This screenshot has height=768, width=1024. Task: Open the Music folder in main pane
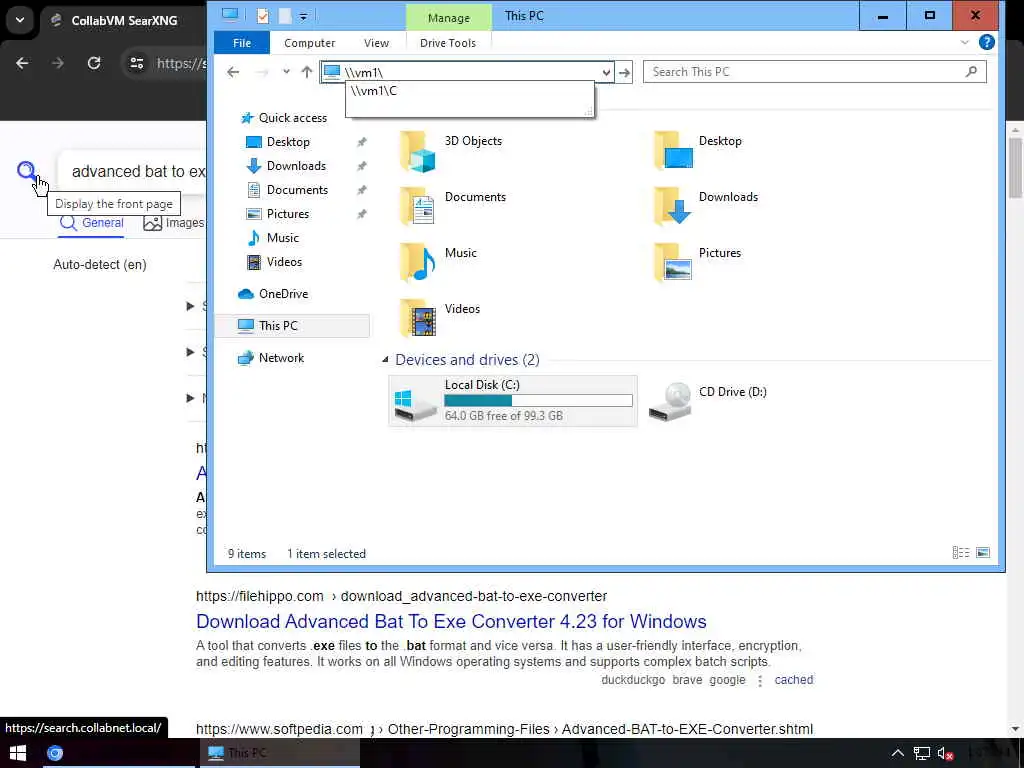(x=417, y=263)
